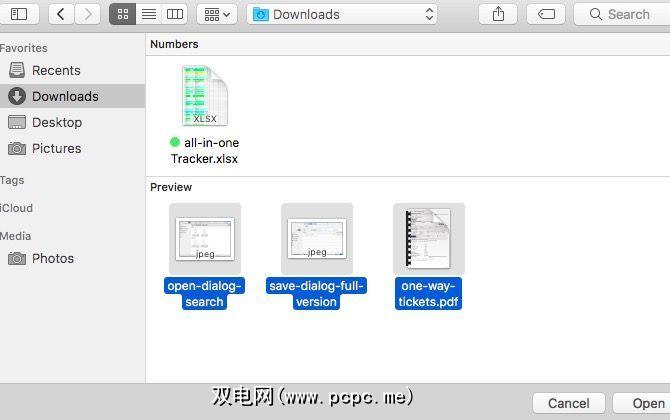
Task: Click the open-dialog-search file name
Action: [x=204, y=294]
